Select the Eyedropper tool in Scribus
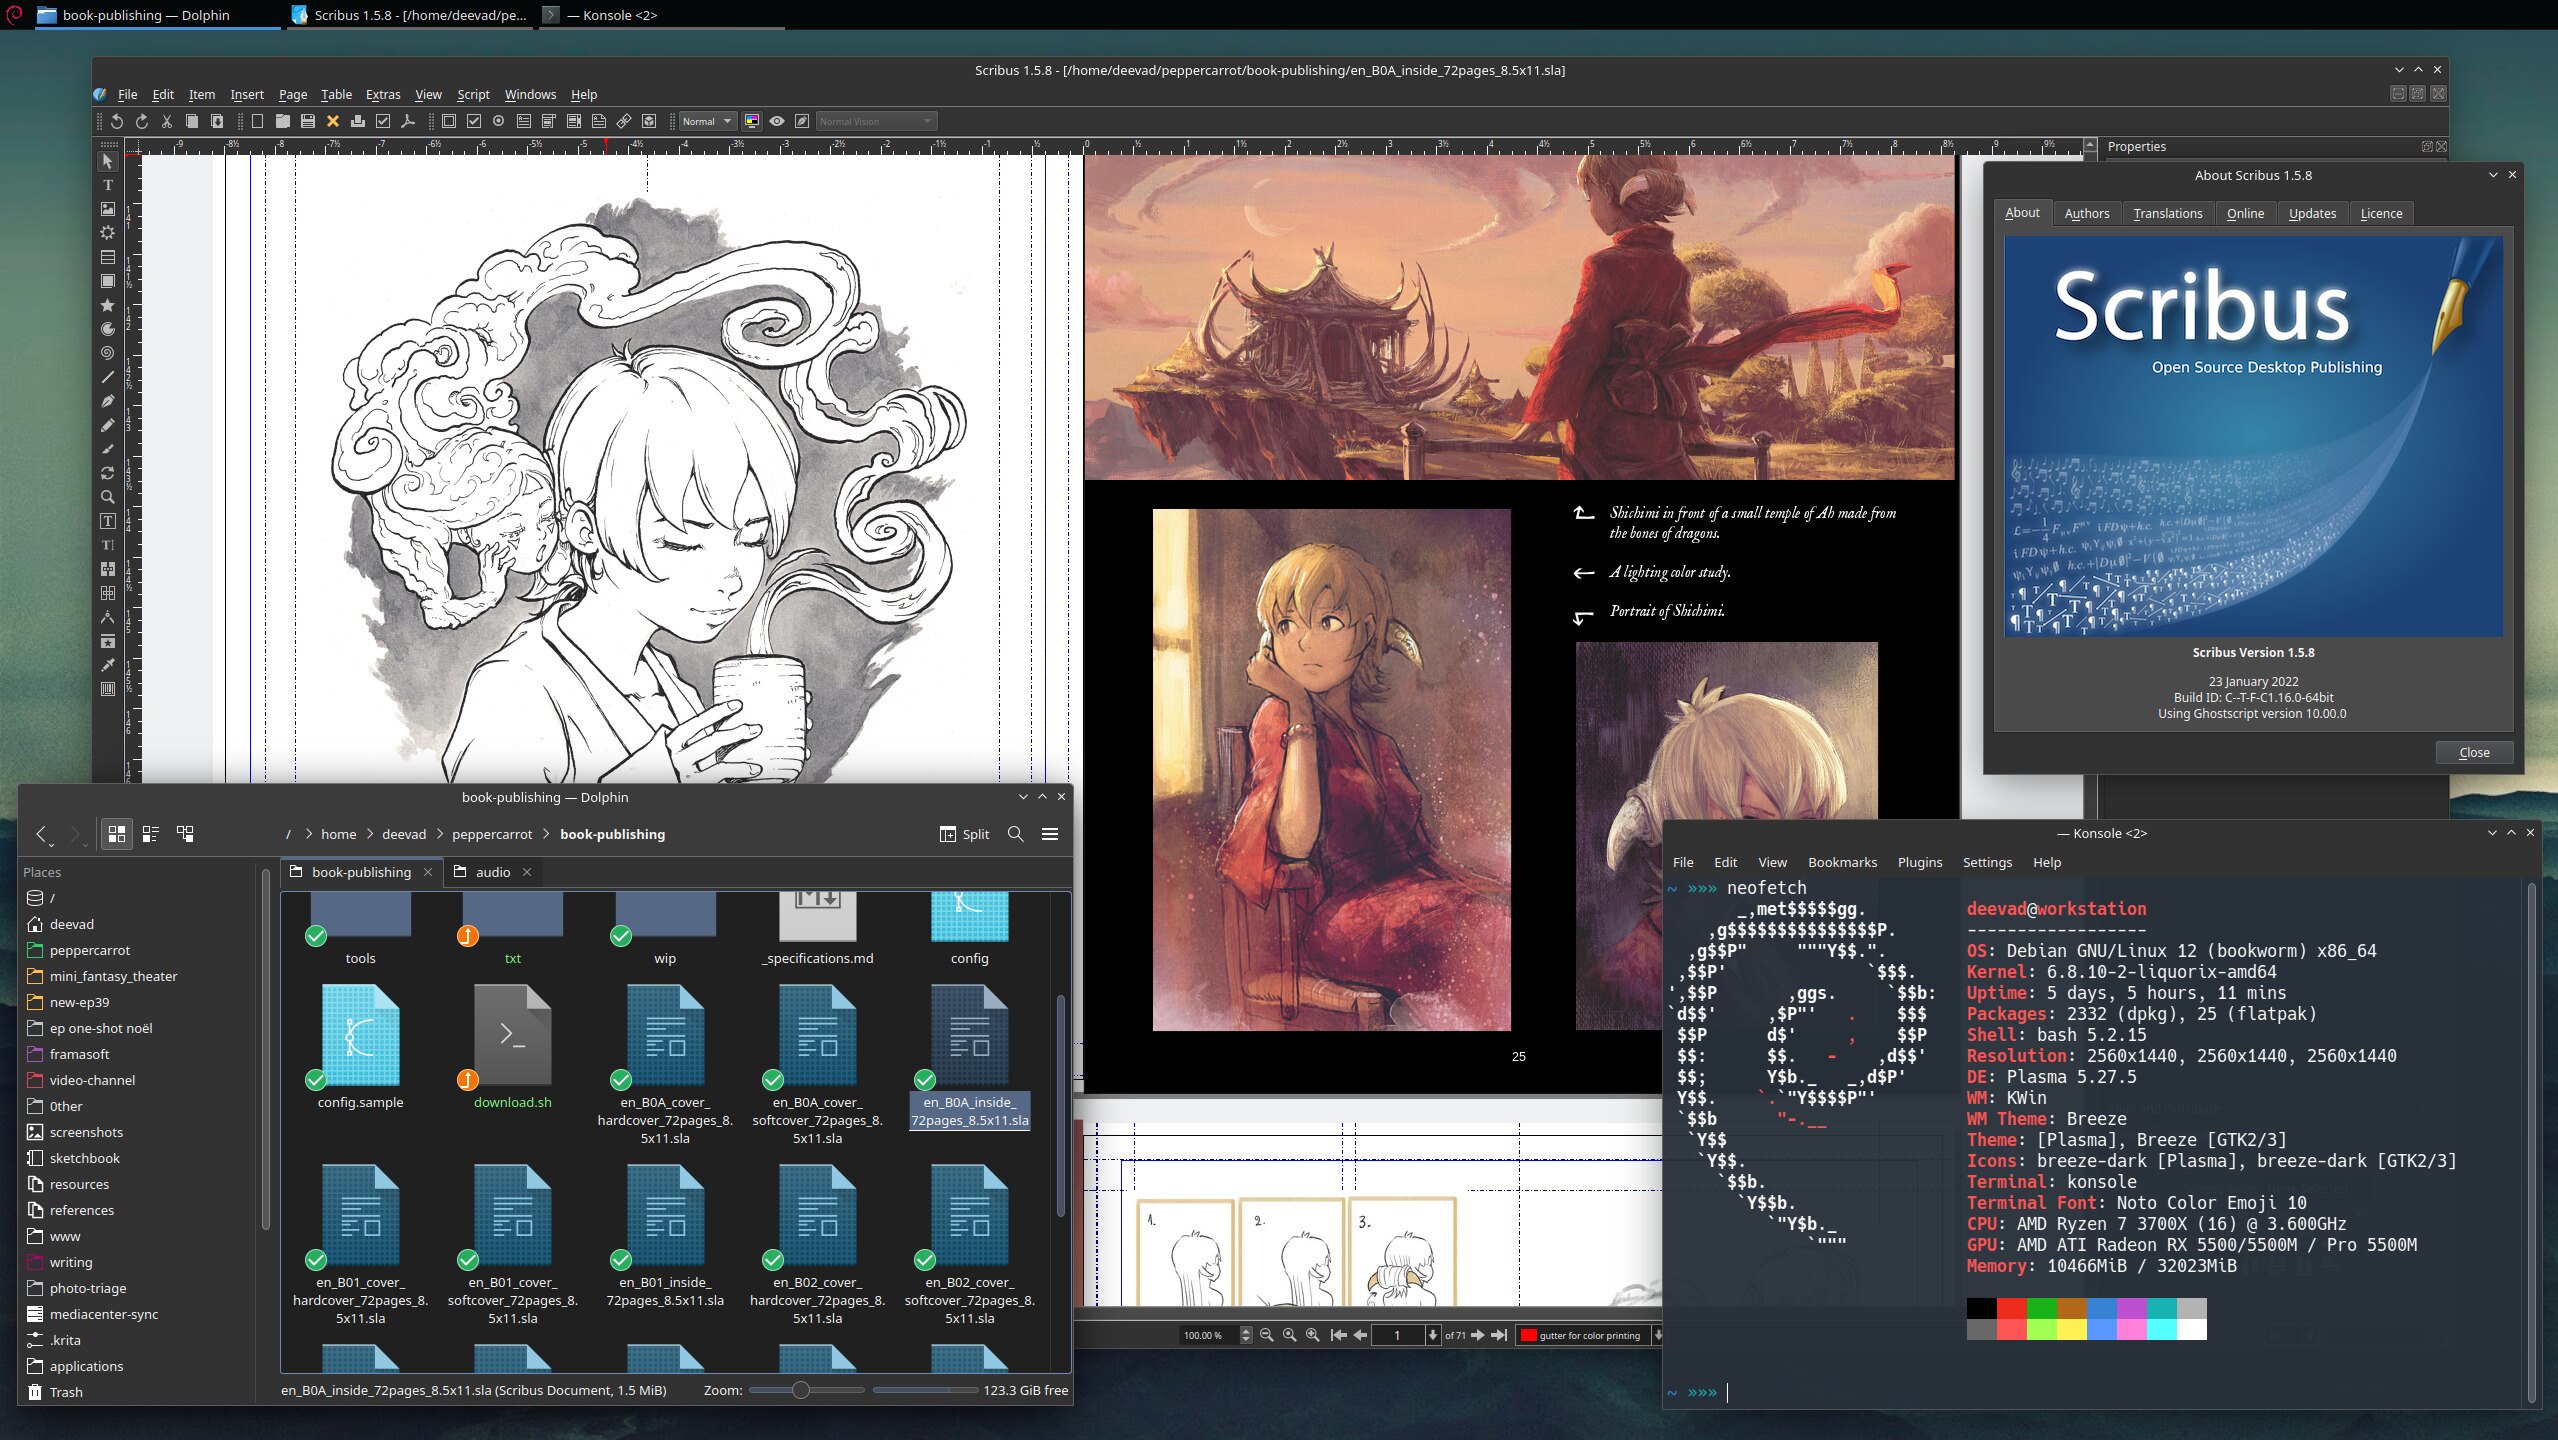Image resolution: width=2558 pixels, height=1440 pixels. (x=108, y=665)
